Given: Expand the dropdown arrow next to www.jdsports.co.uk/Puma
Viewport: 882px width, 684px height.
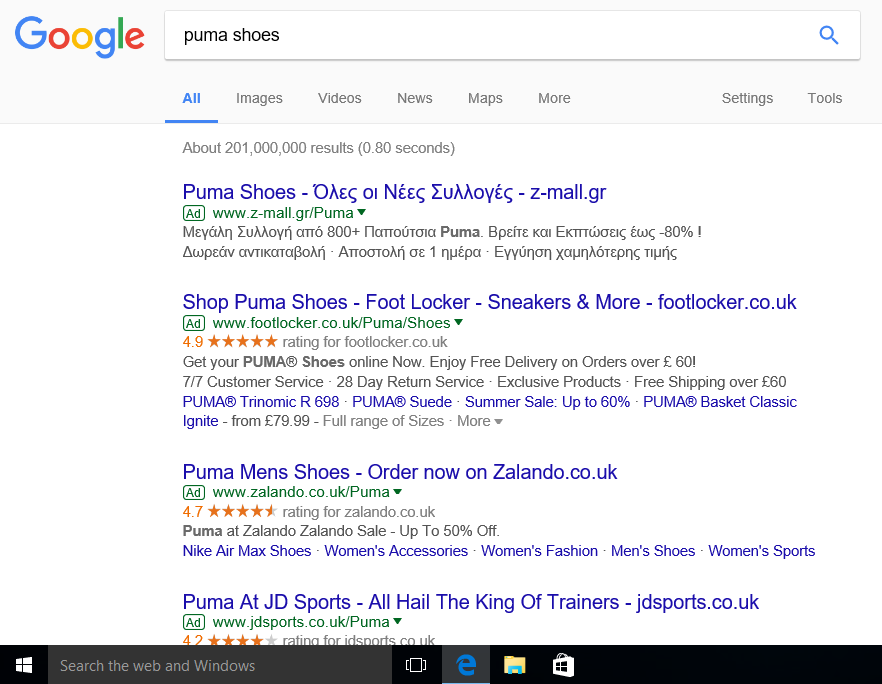Looking at the screenshot, I should [398, 621].
